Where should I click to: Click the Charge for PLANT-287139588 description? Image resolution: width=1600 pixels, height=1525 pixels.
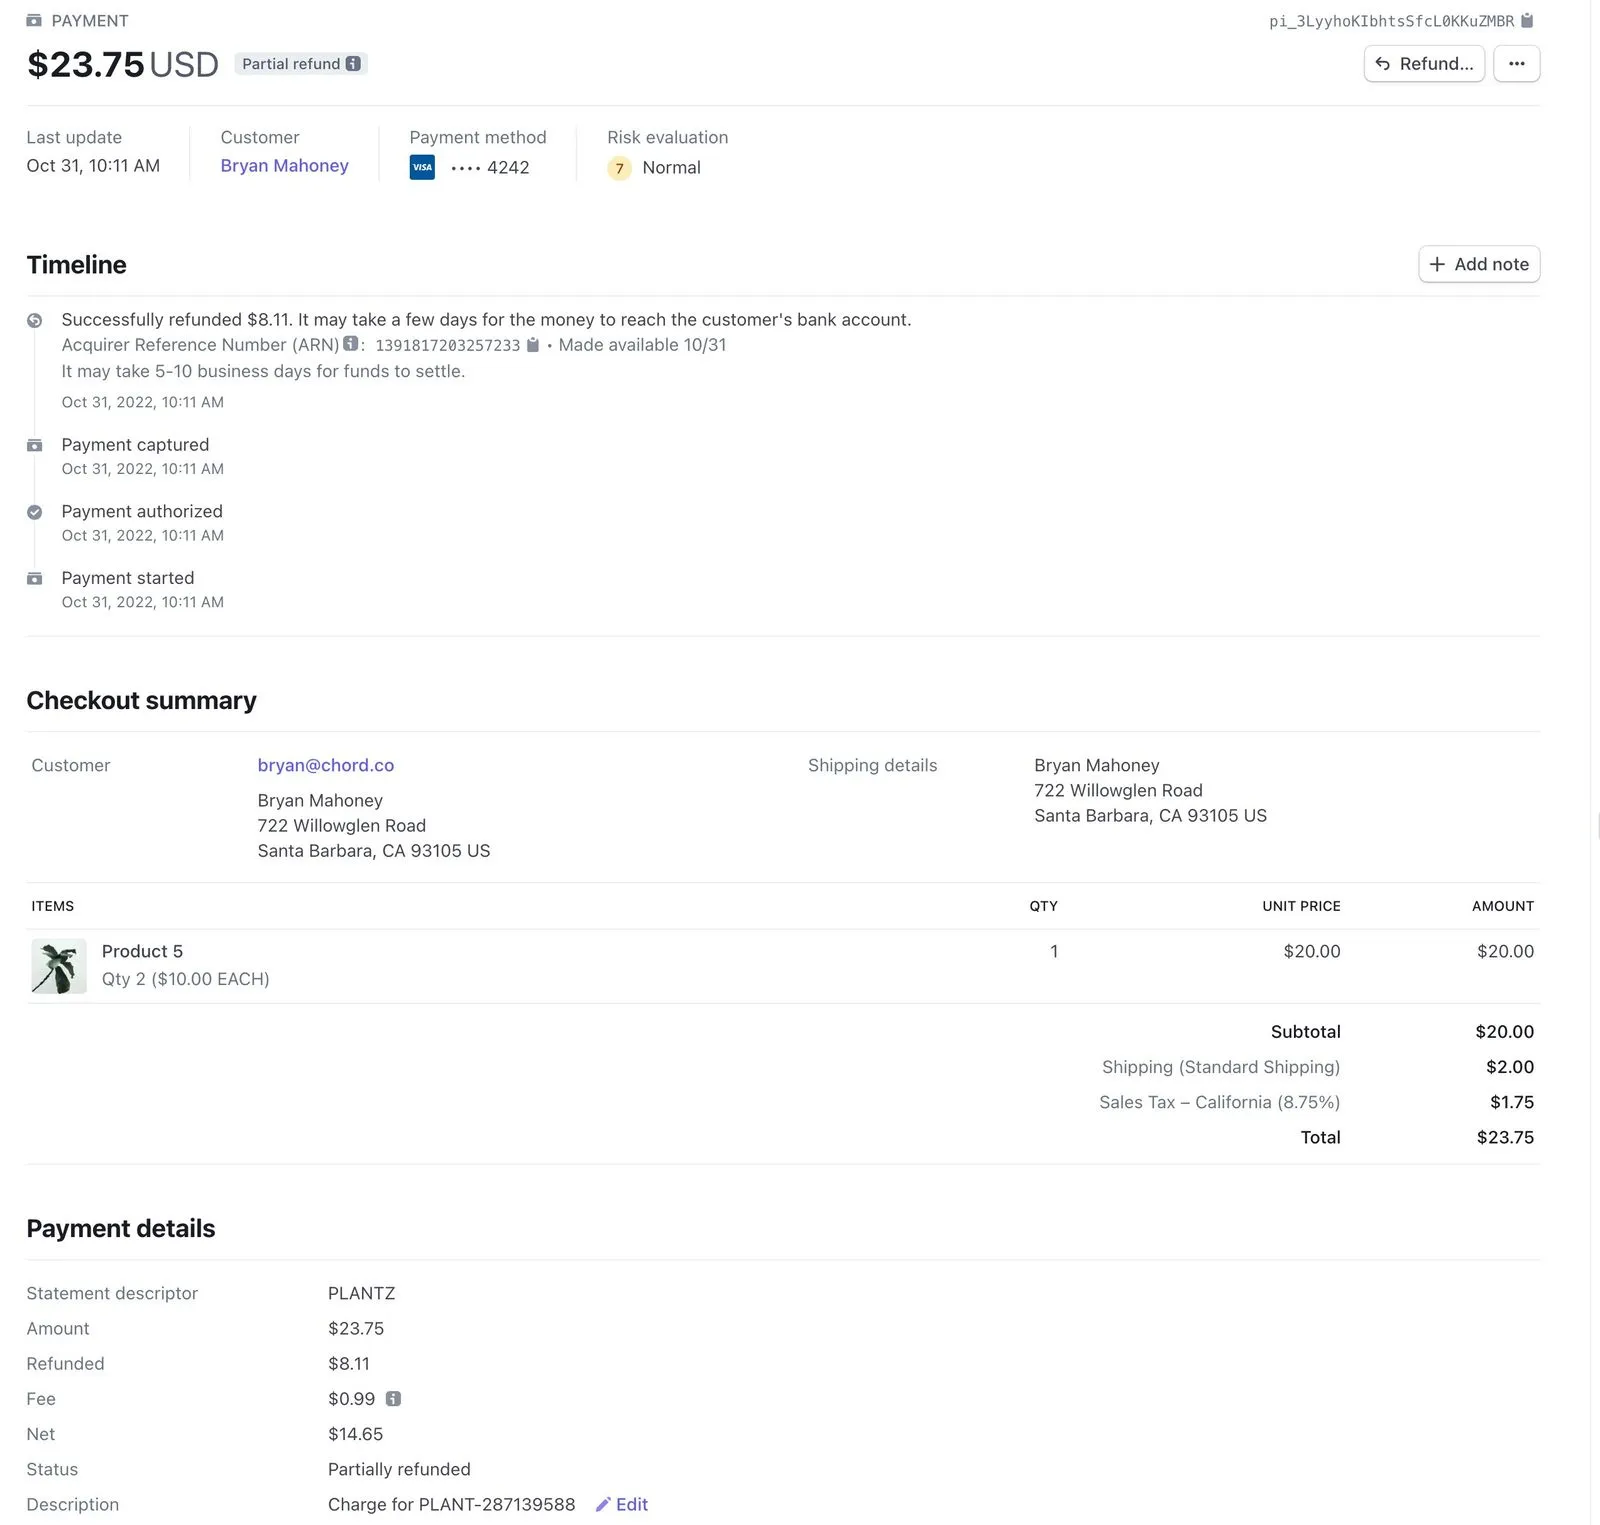click(452, 1504)
